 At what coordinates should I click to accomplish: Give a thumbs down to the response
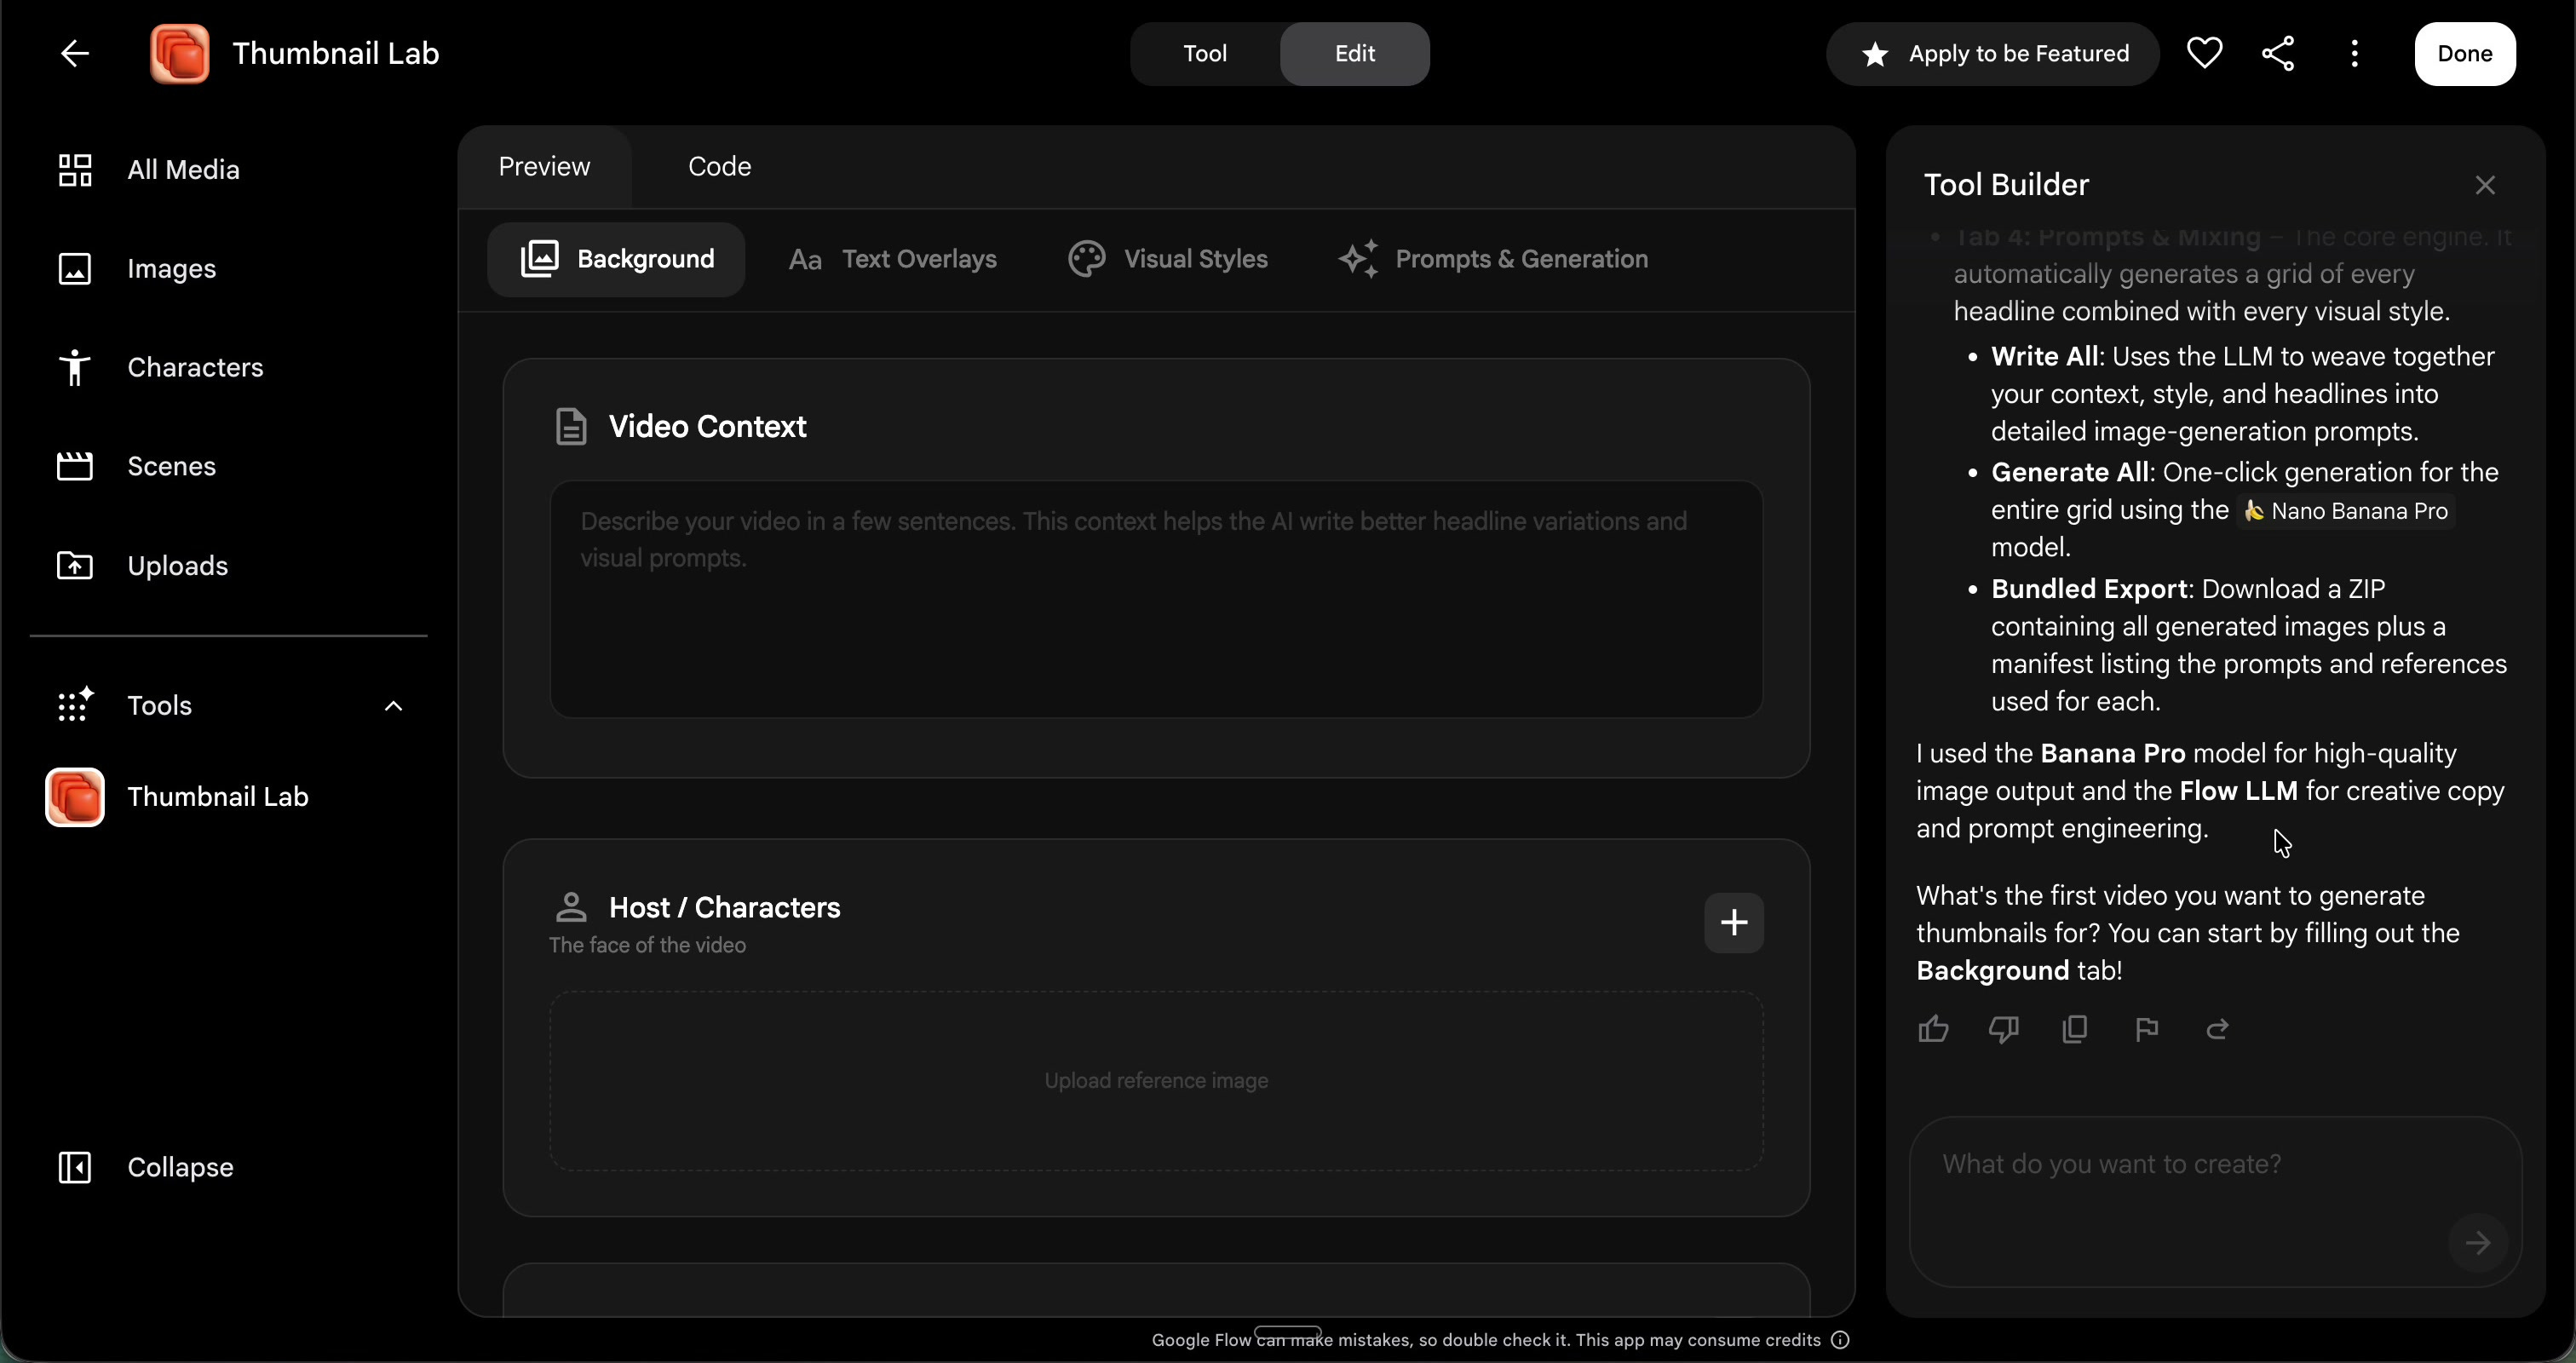2004,1029
